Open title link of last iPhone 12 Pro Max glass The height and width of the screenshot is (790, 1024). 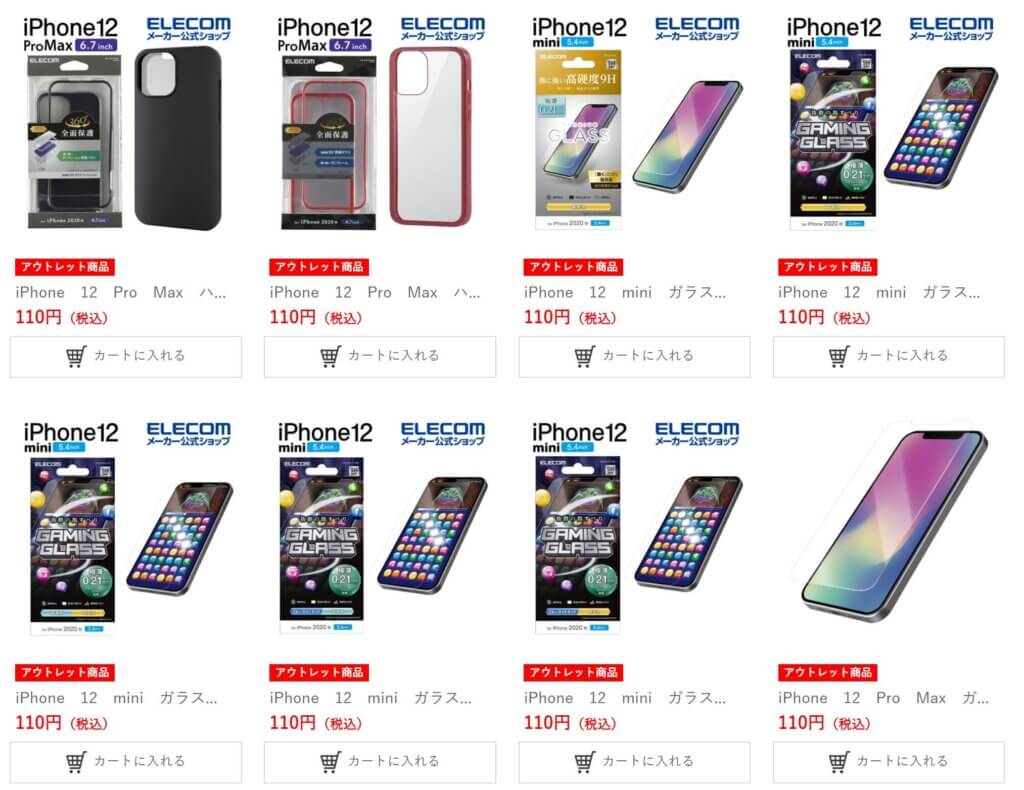coord(884,698)
